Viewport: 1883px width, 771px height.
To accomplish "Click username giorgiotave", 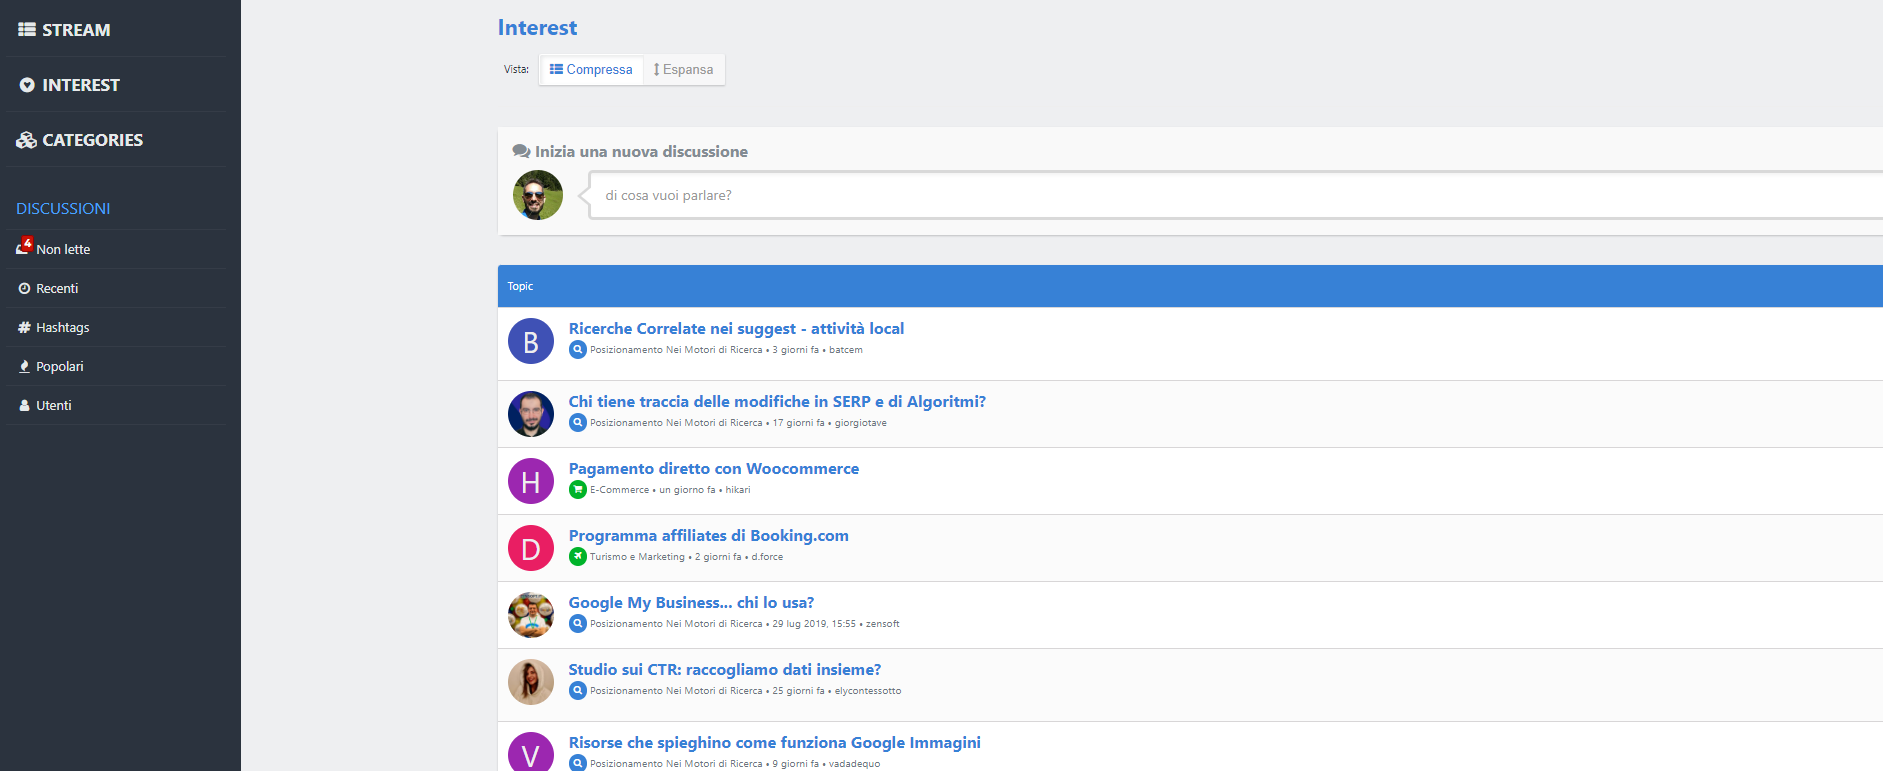I will (861, 423).
